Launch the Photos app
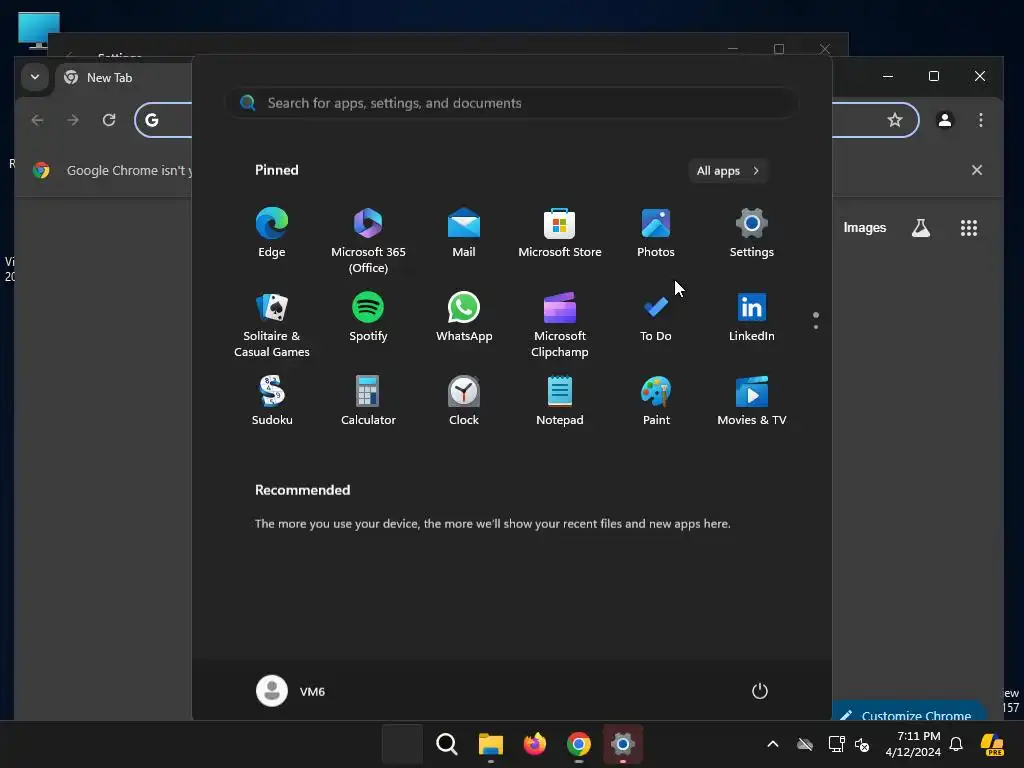Viewport: 1024px width, 768px height. 656,233
